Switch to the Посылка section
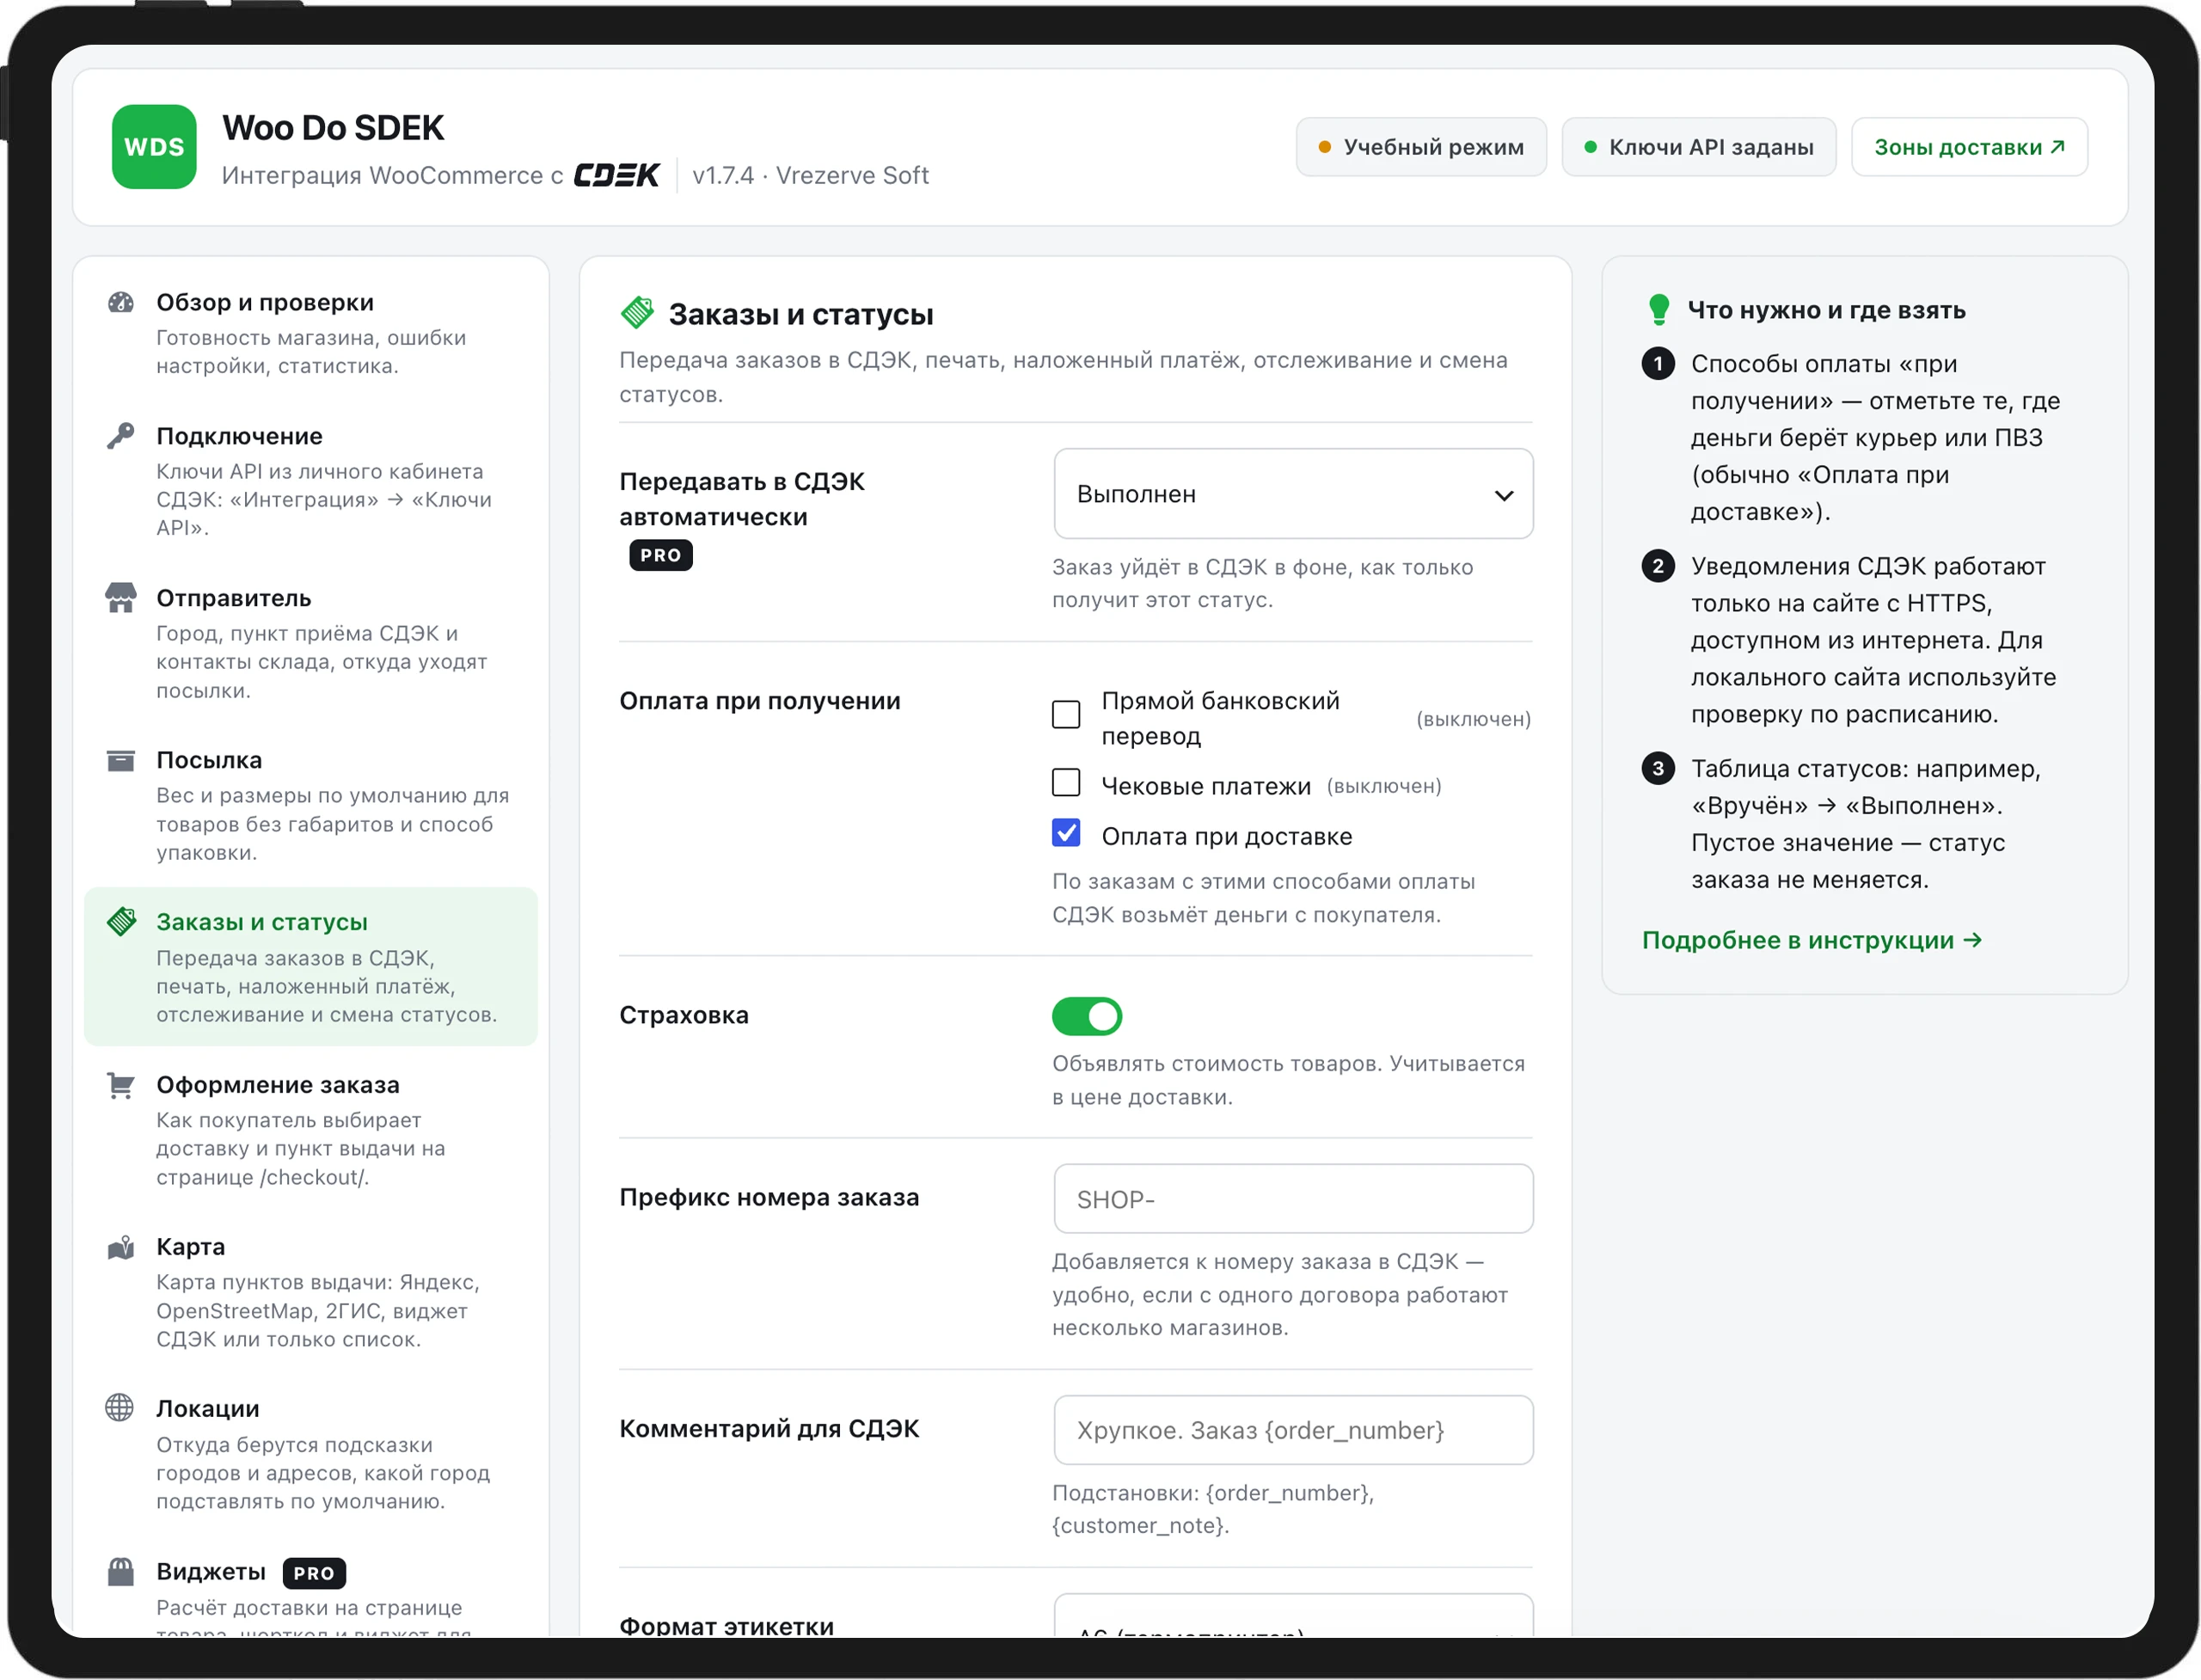This screenshot has width=2201, height=1680. click(x=311, y=805)
